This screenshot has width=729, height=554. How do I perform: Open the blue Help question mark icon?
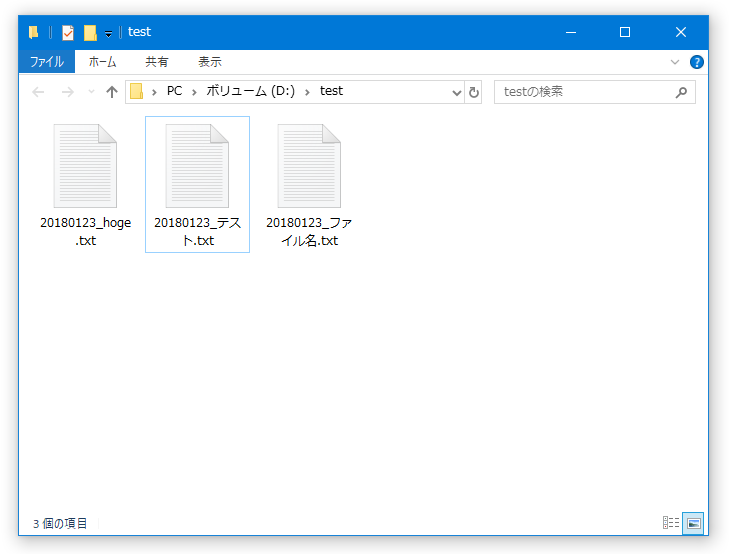coord(696,62)
